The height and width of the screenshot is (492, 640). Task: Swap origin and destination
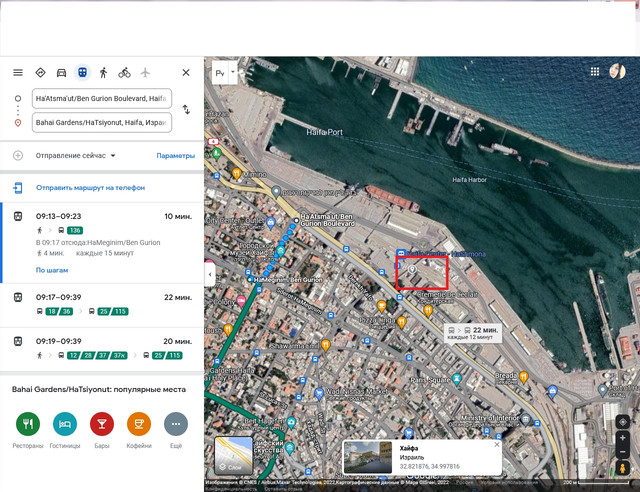click(x=186, y=109)
